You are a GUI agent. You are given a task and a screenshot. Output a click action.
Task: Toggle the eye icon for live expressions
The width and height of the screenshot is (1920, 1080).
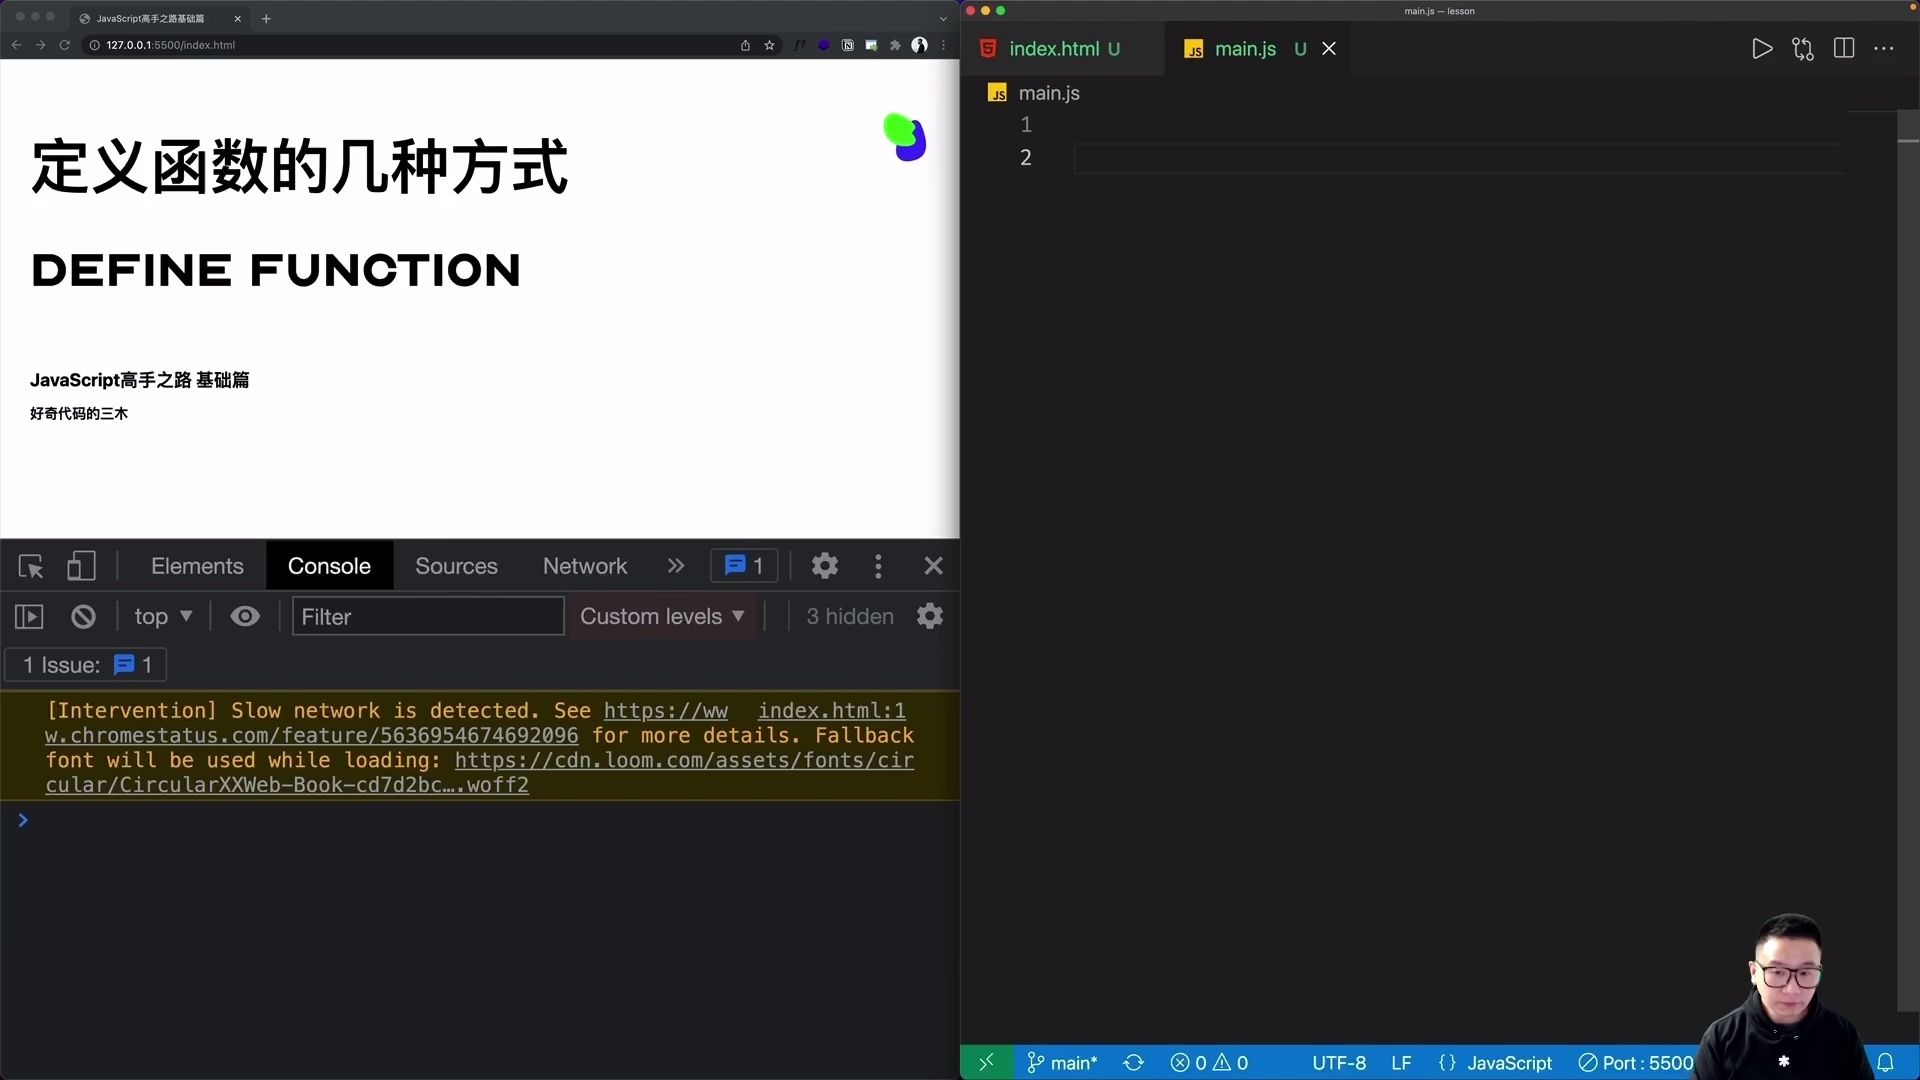coord(244,616)
